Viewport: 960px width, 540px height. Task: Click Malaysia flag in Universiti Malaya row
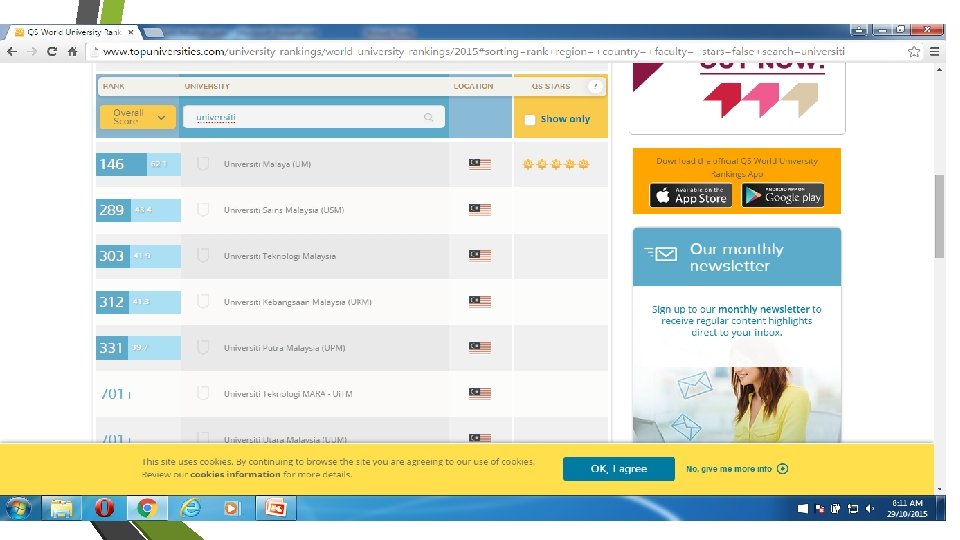tap(480, 163)
